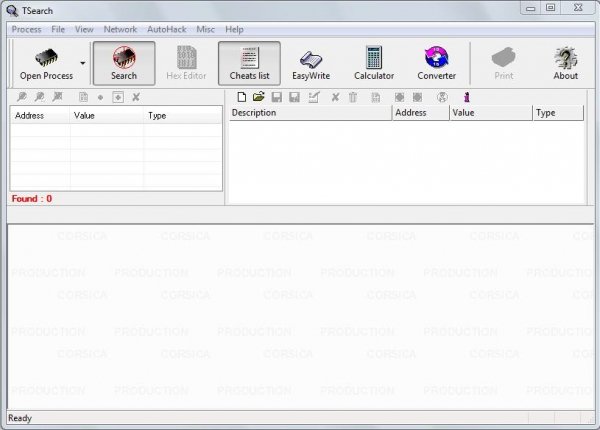This screenshot has width=600, height=430.
Task: Click the cheats list Address column header
Action: (421, 113)
